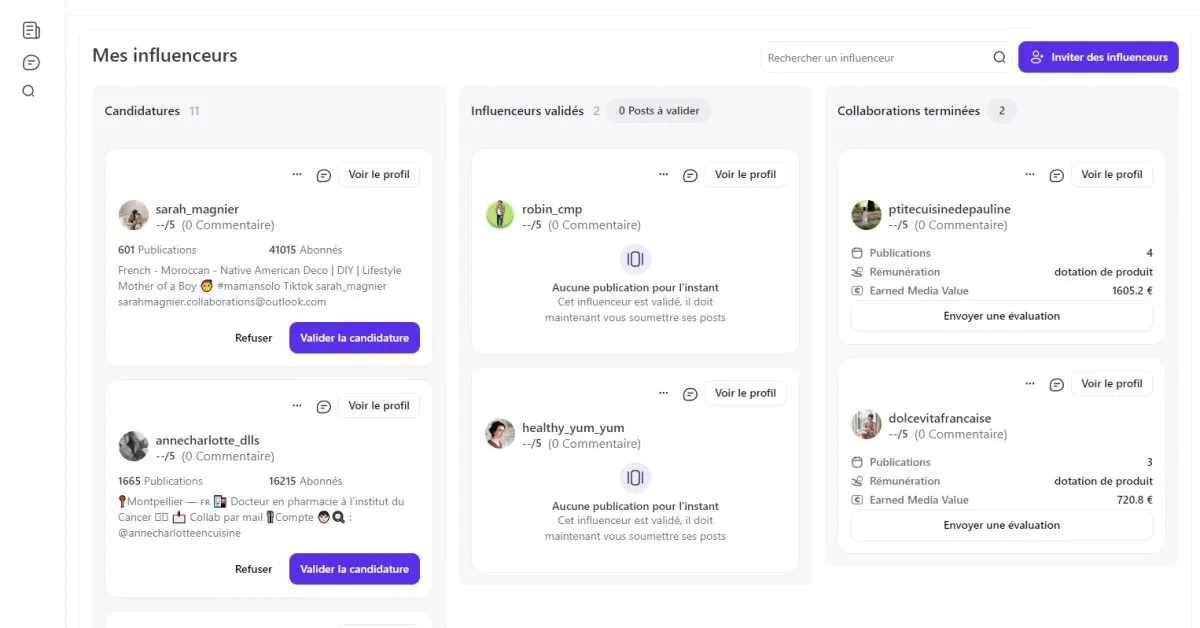This screenshot has height=628, width=1200.
Task: Open the documents icon in left sidebar
Action: point(31,30)
